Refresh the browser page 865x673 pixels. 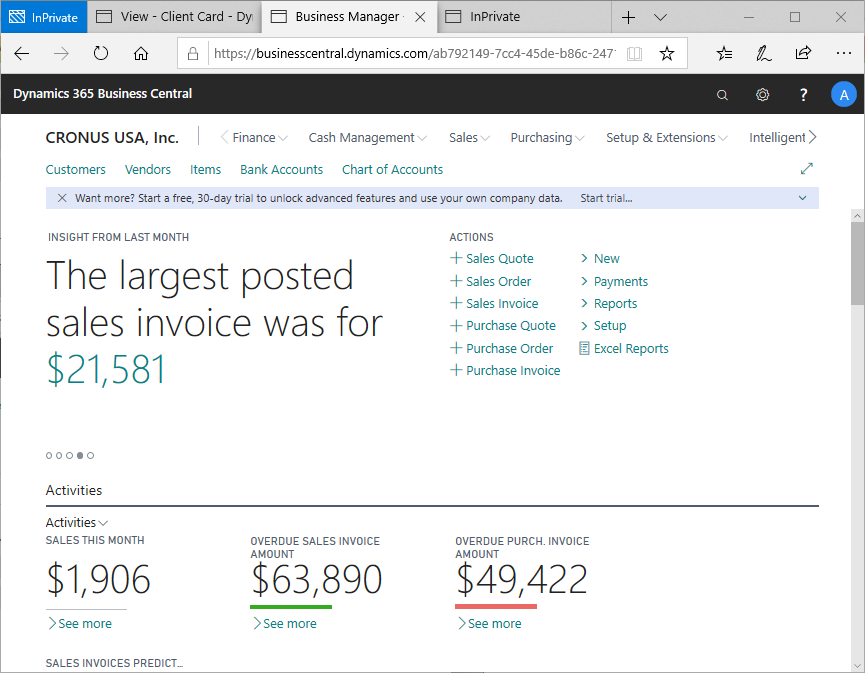101,54
